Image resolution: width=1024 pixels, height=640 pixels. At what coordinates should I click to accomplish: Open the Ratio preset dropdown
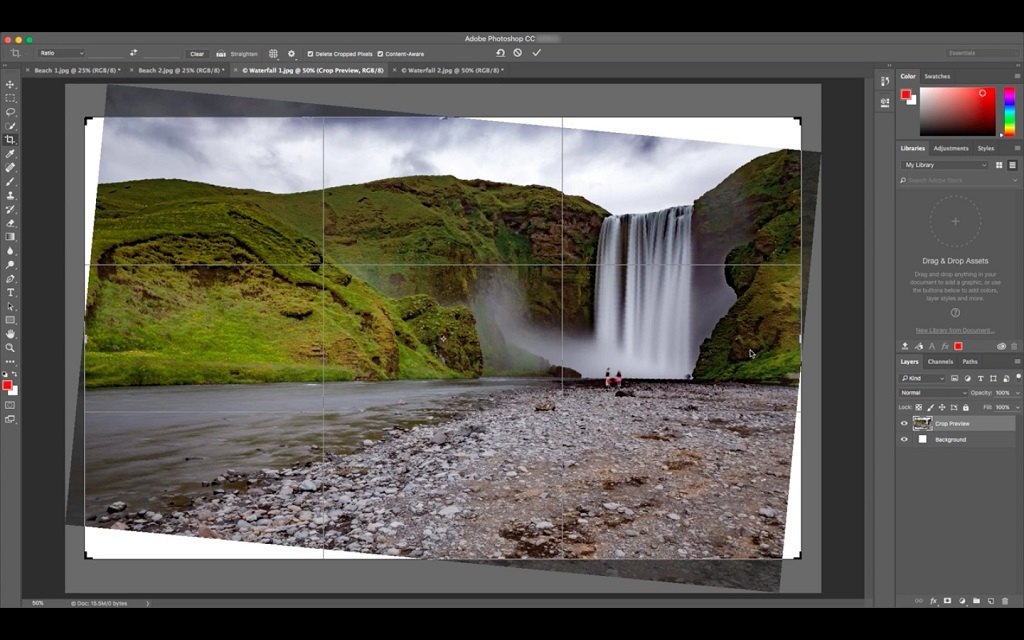(x=61, y=53)
